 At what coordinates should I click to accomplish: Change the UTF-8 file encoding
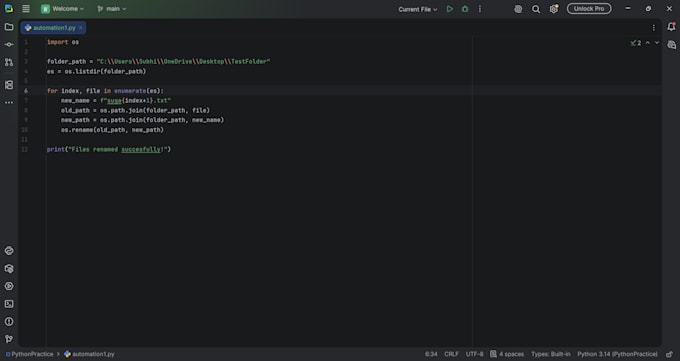[474, 354]
